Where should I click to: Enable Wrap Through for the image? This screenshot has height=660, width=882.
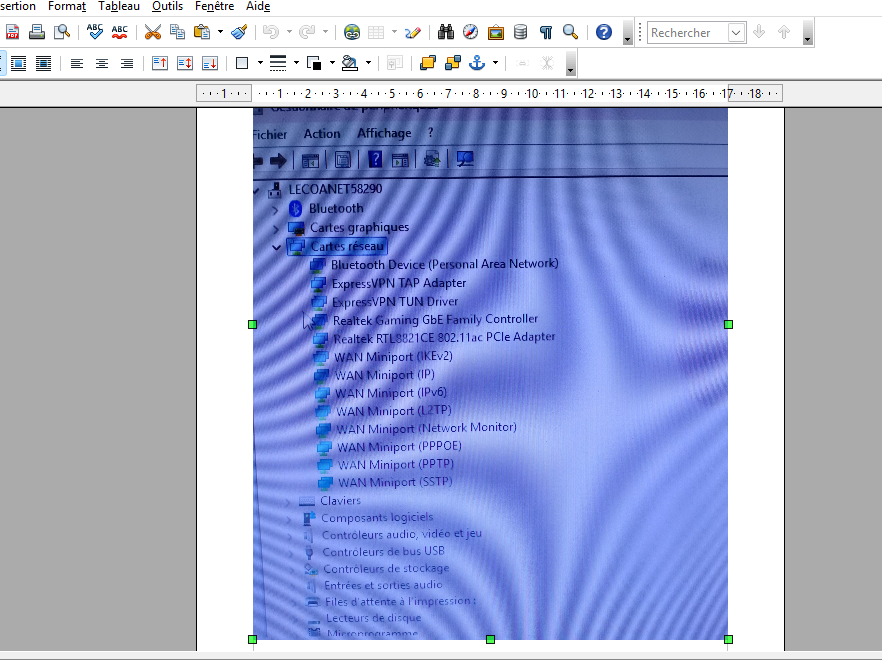coord(43,63)
